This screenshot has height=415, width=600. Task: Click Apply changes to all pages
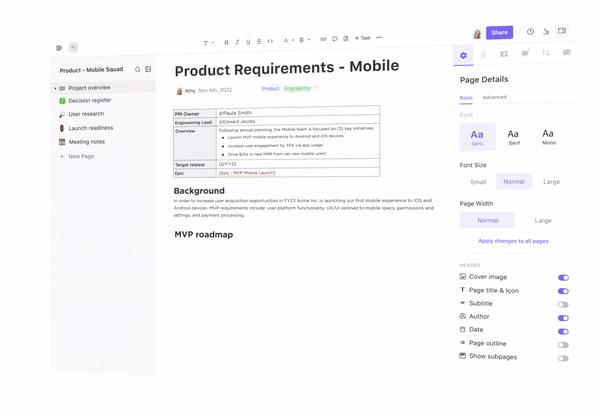513,241
